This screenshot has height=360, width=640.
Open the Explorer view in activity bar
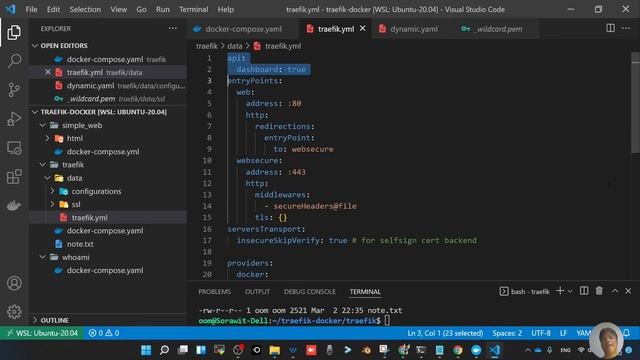[14, 33]
